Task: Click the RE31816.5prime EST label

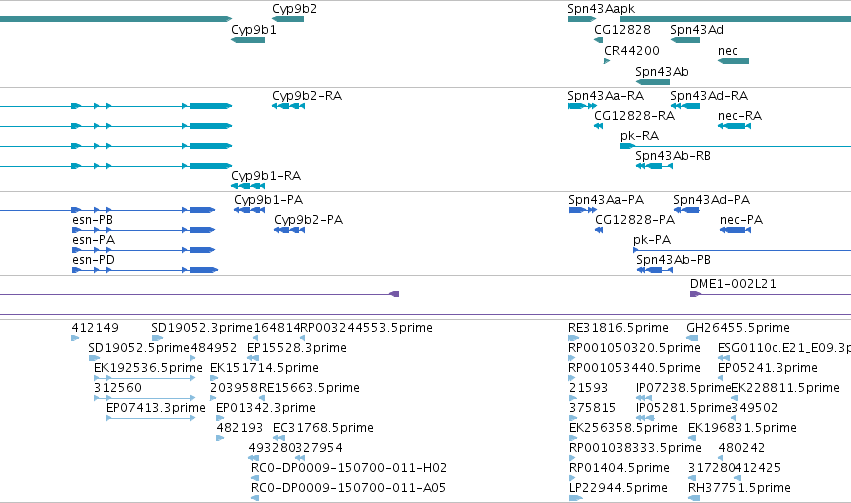Action: pos(618,328)
